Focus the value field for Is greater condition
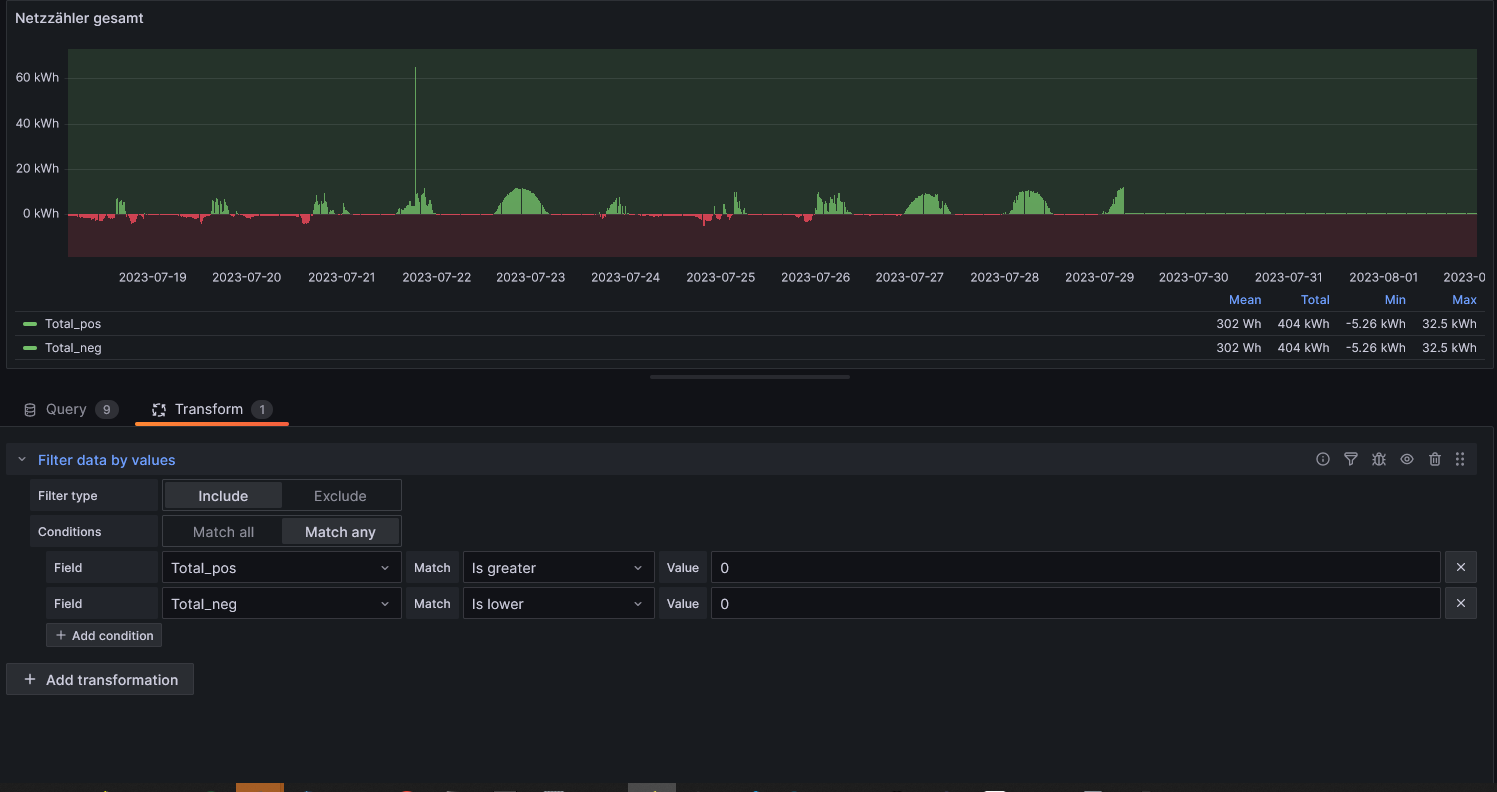 click(1075, 568)
